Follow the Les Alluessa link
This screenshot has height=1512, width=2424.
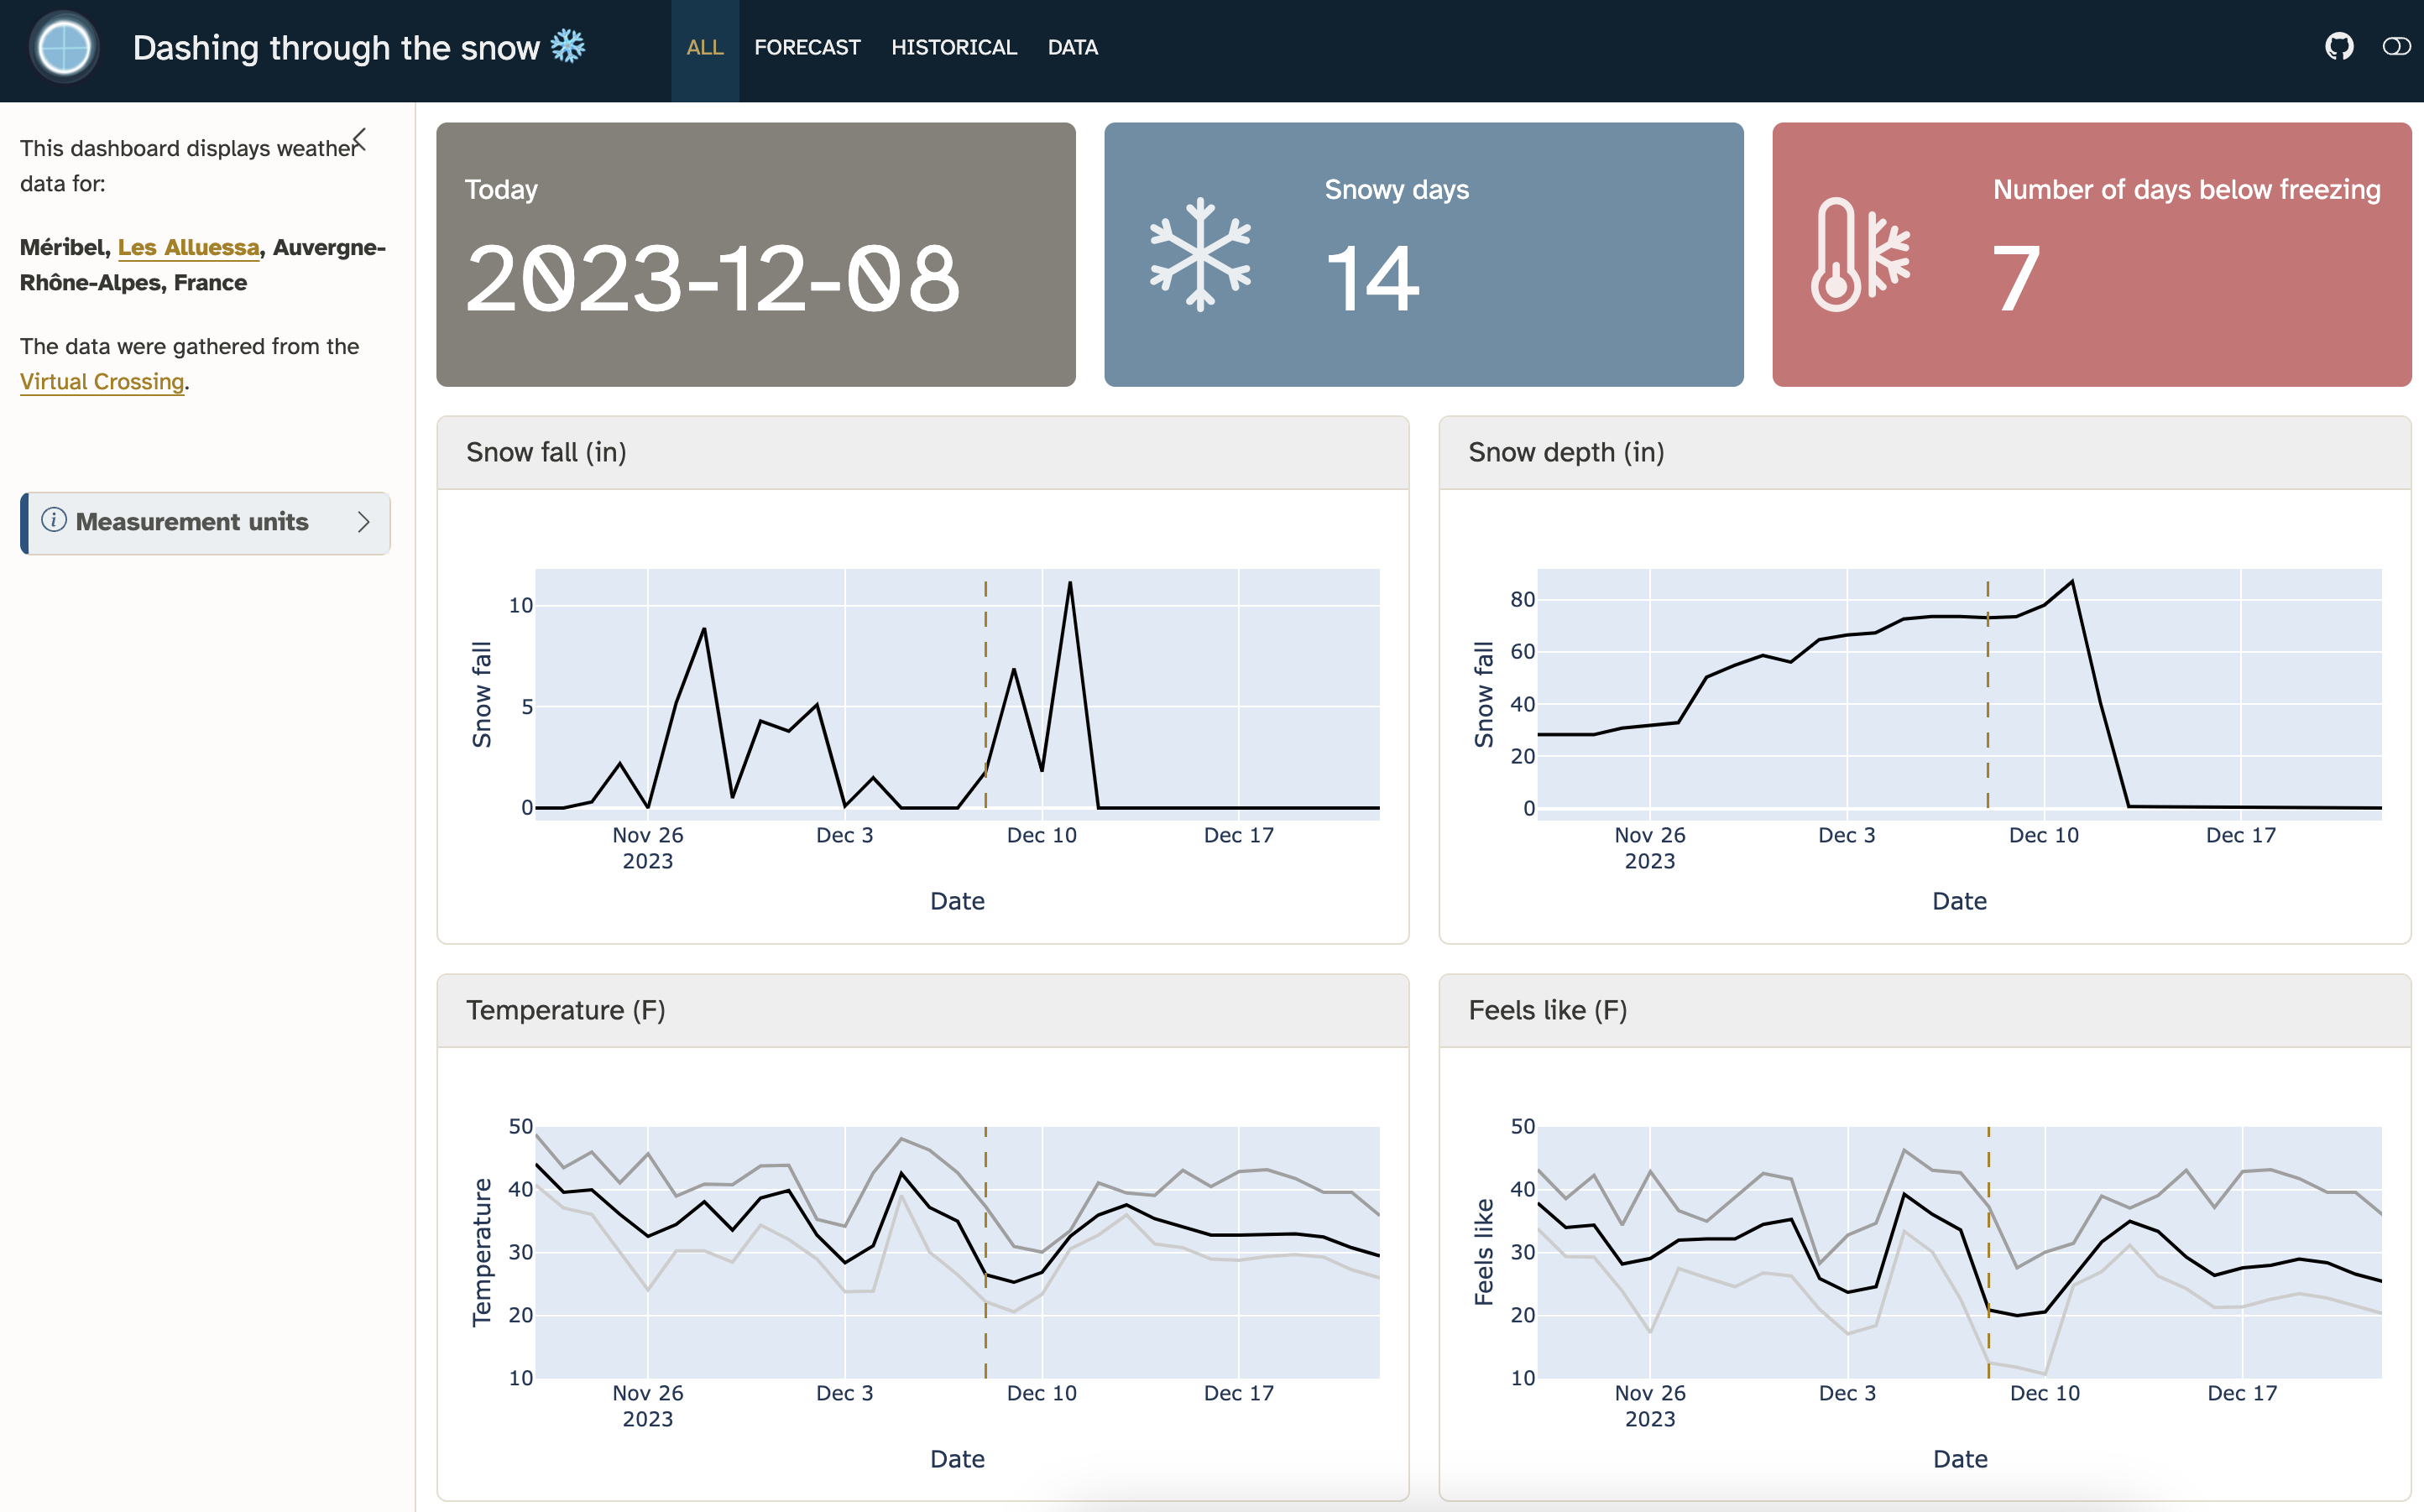coord(188,247)
